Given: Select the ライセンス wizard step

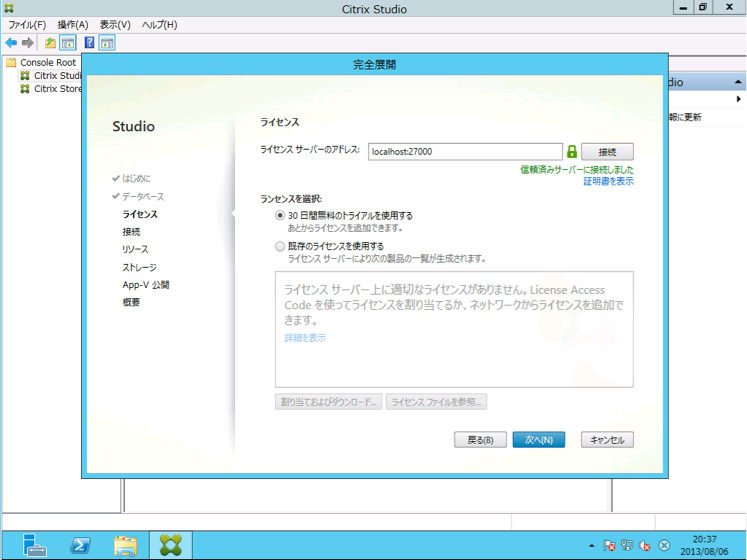Looking at the screenshot, I should 140,214.
